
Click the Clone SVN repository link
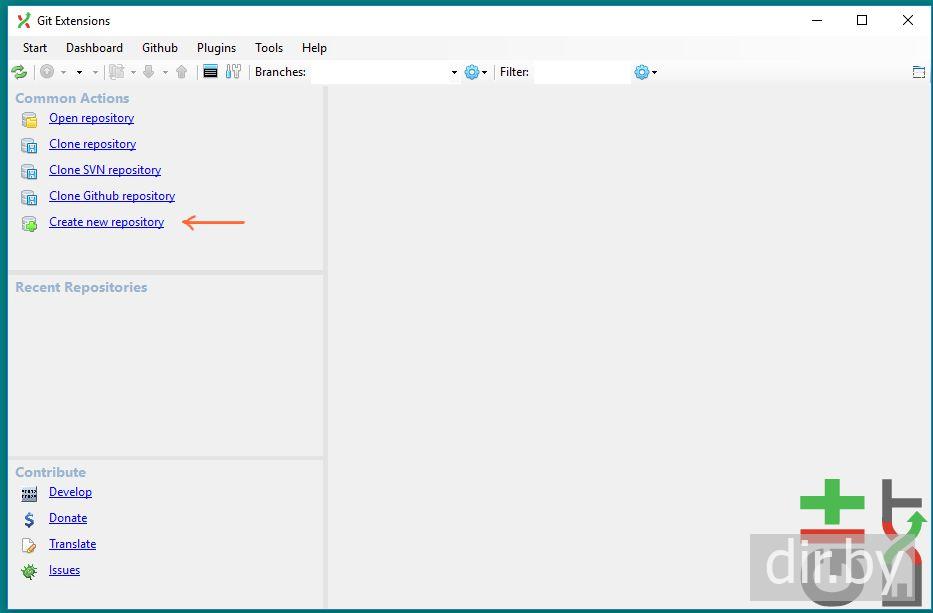(105, 170)
